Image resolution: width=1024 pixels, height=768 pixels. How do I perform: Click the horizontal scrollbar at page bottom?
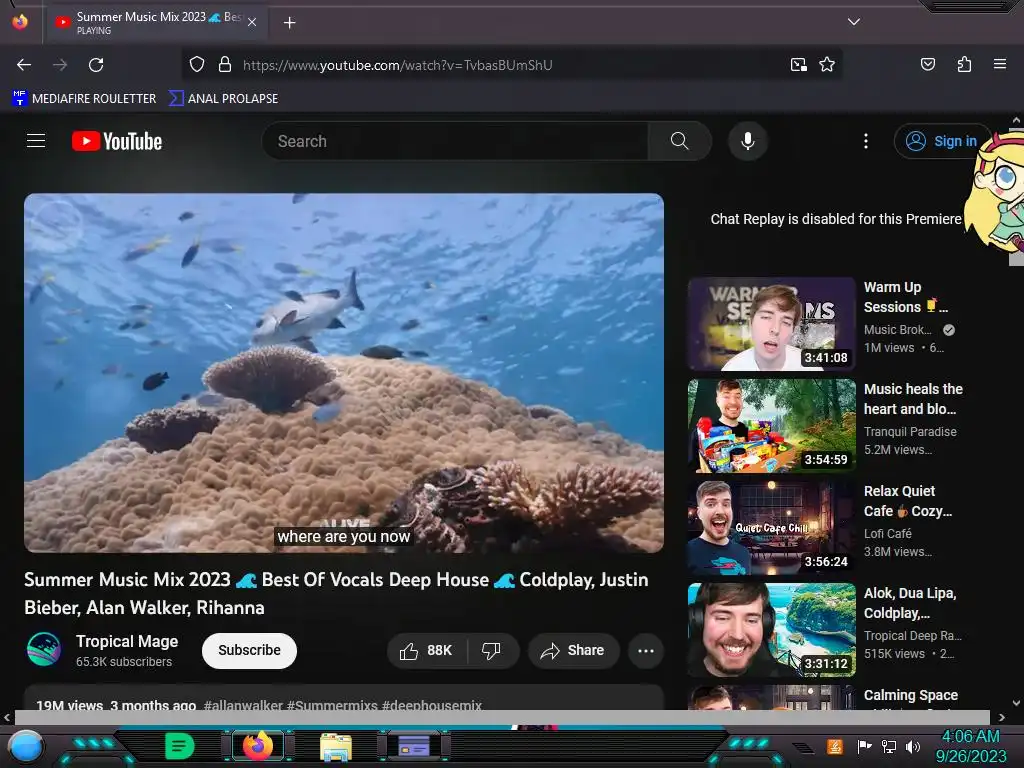pos(502,717)
